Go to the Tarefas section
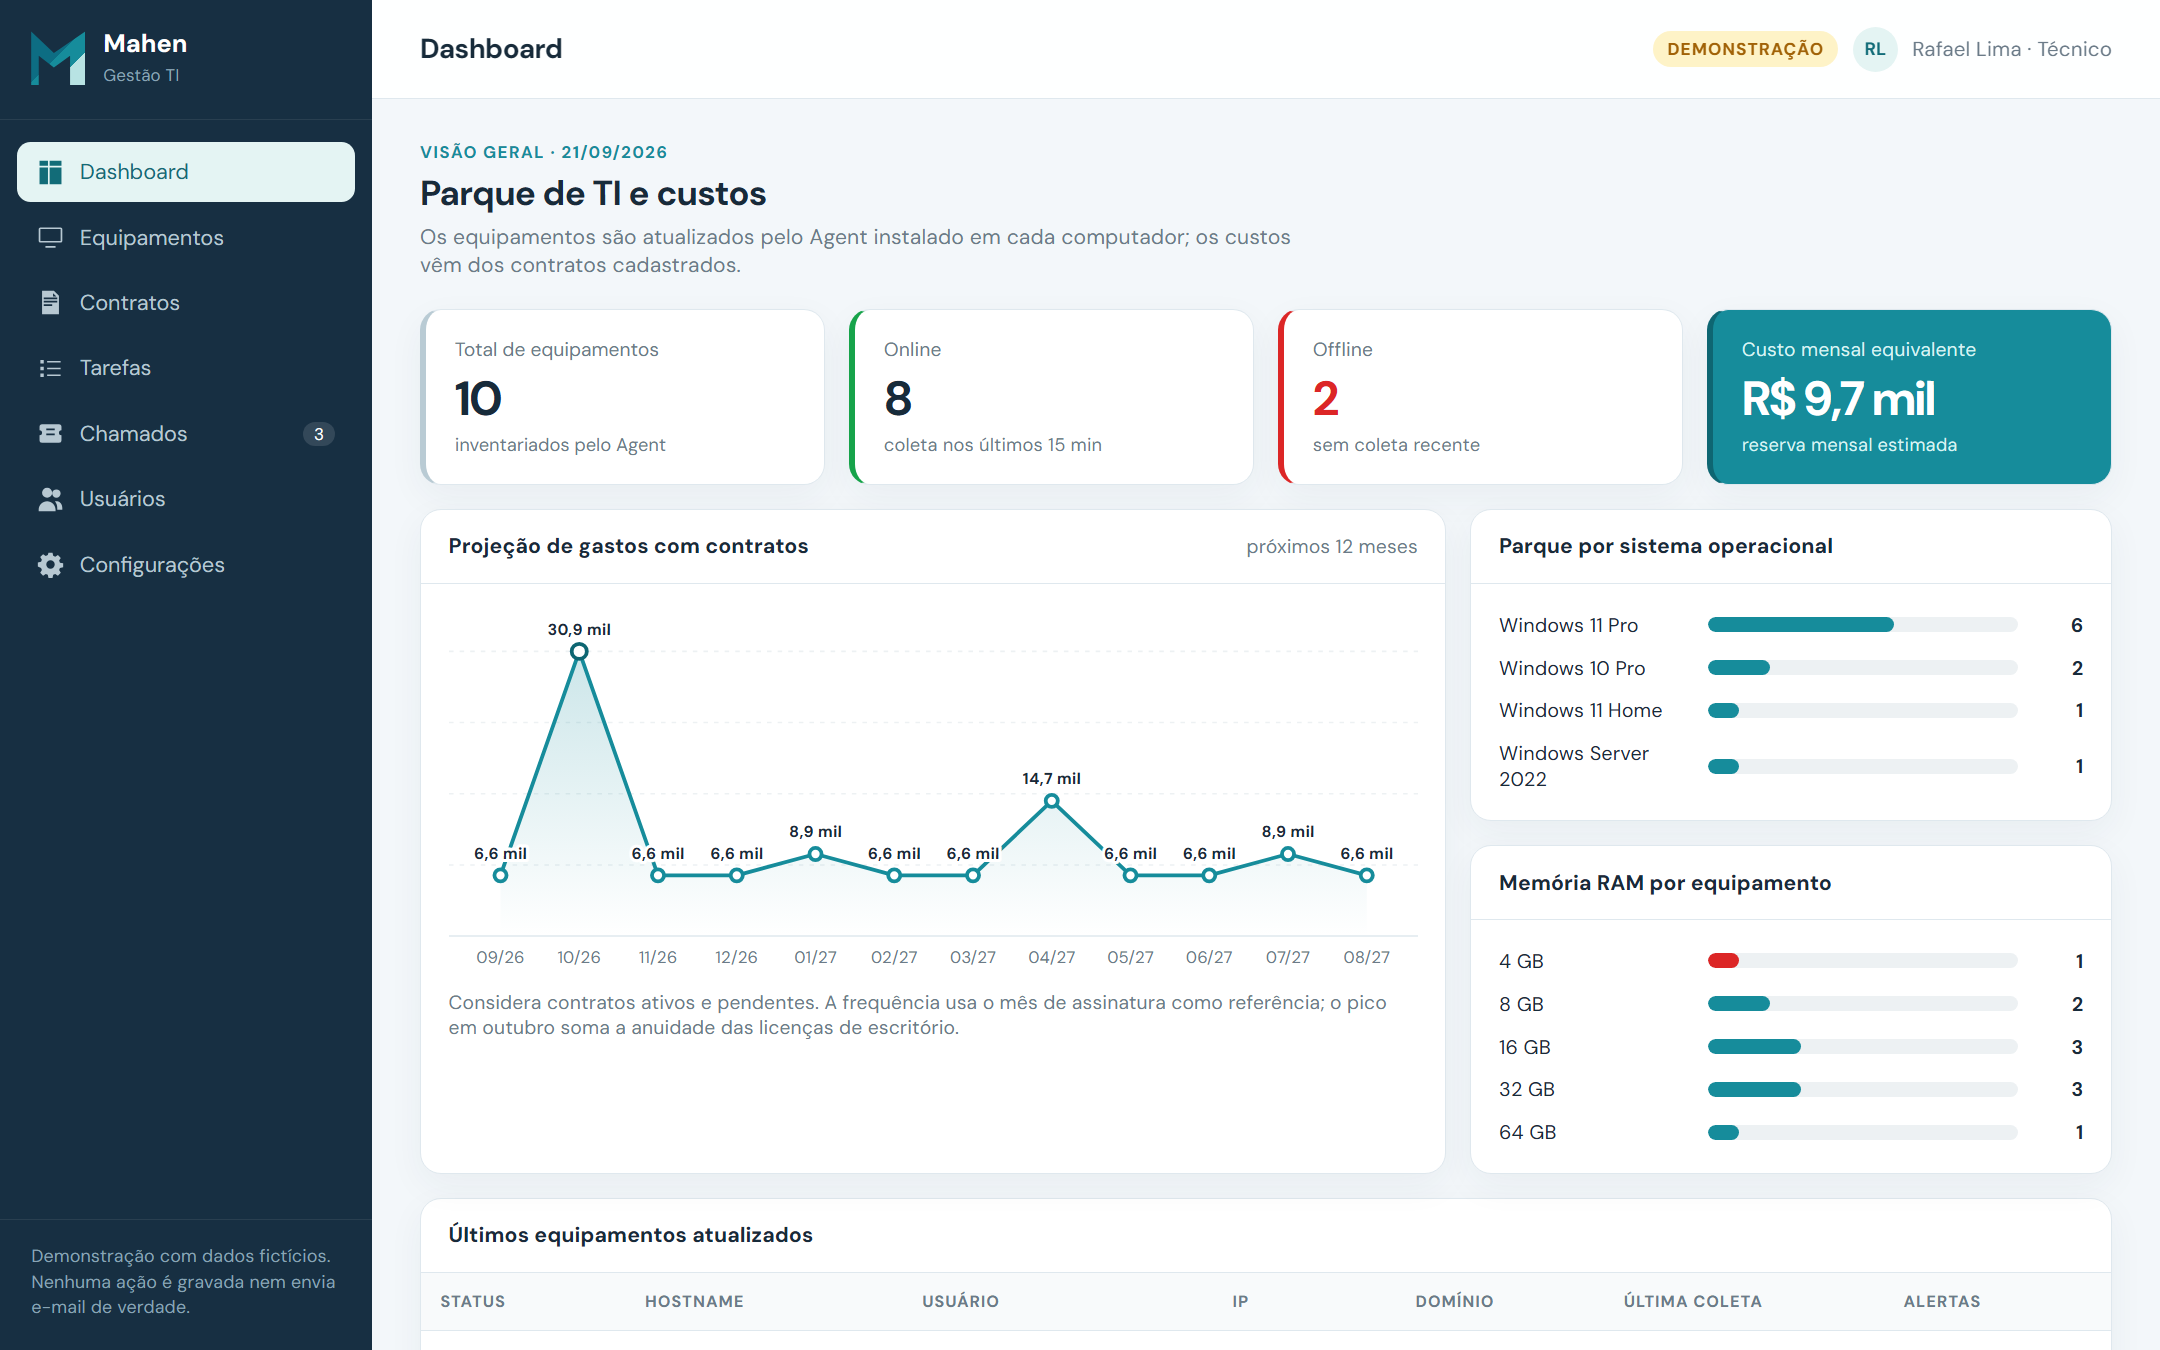The image size is (2160, 1350). [x=186, y=368]
